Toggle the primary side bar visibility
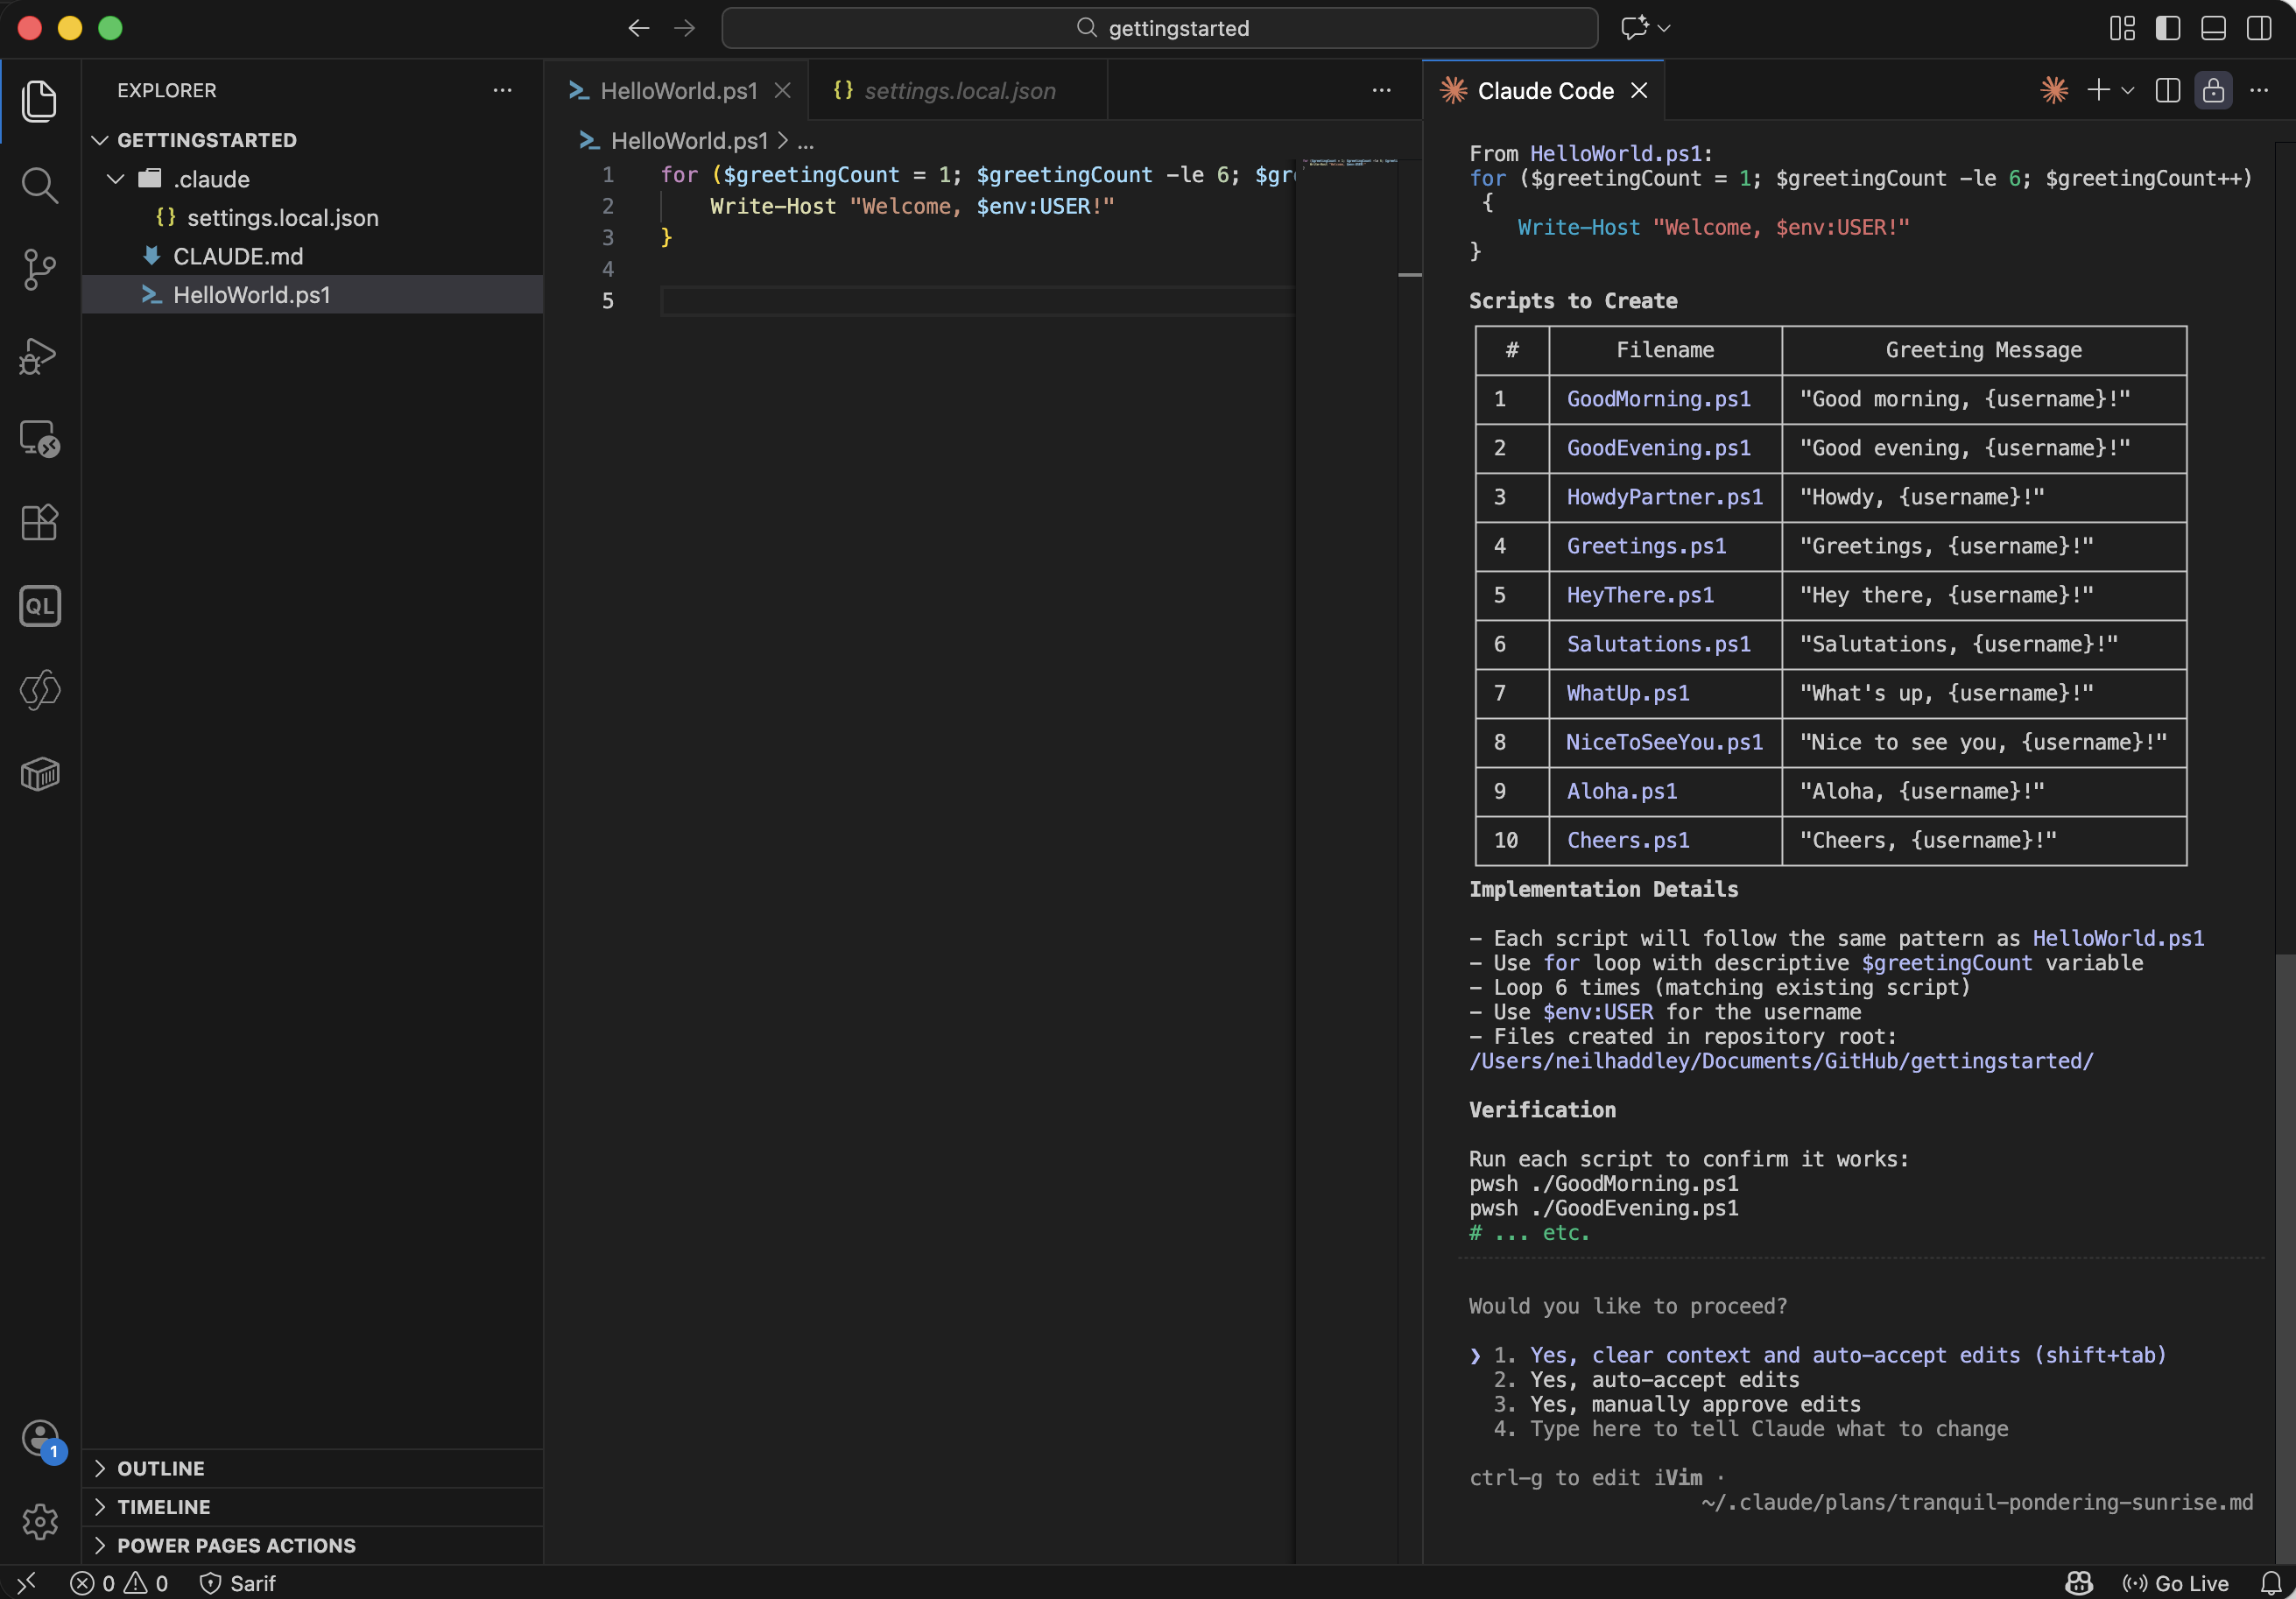Screen dimensions: 2296x1599 click(2167, 28)
